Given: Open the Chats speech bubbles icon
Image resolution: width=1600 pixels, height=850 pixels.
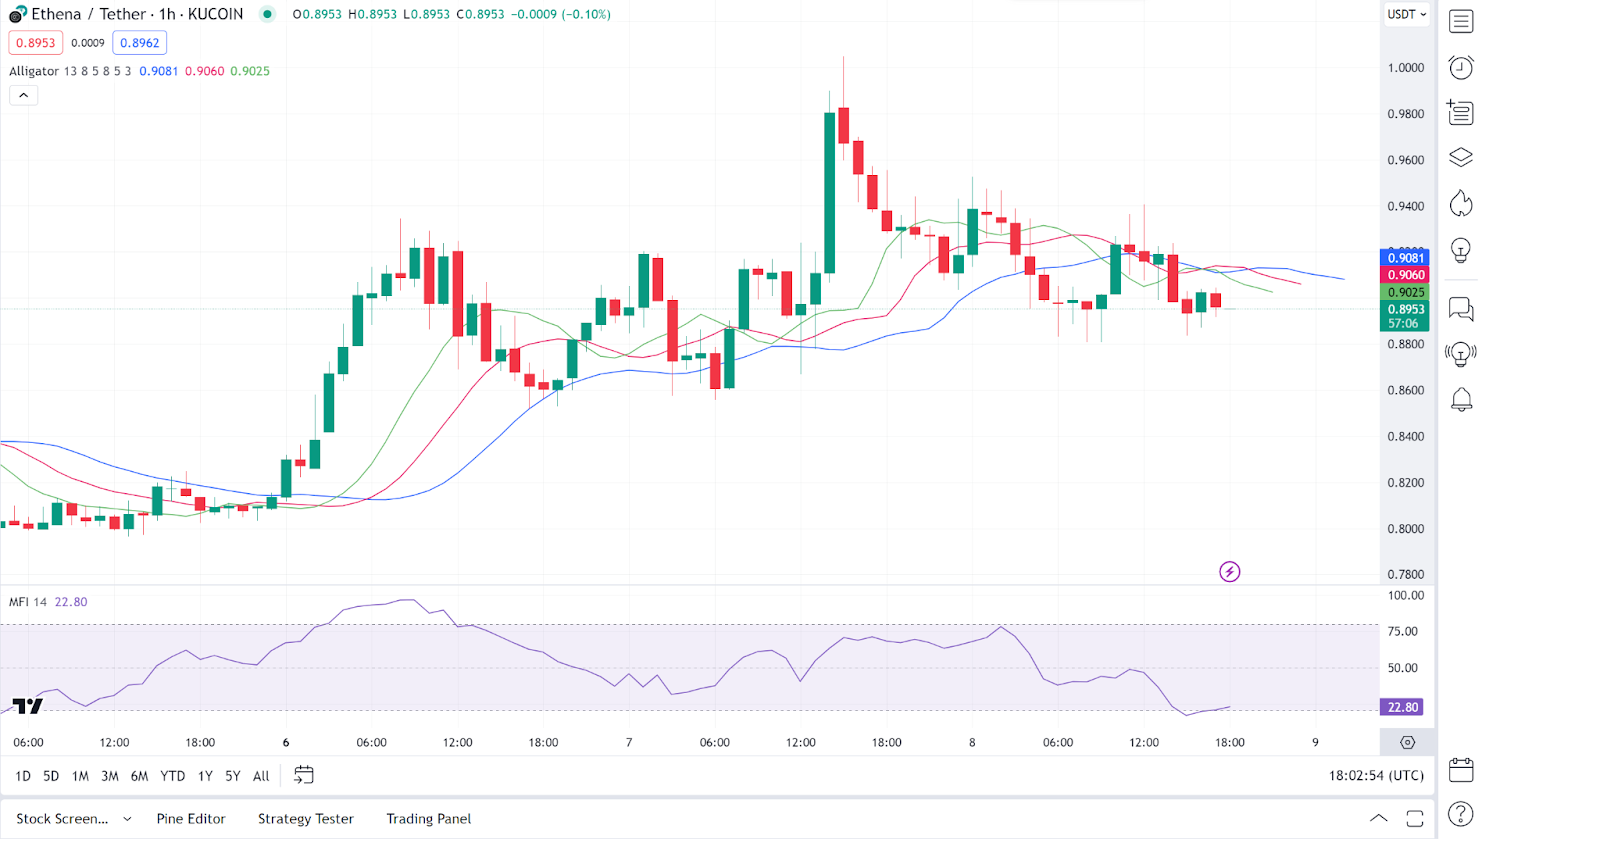Looking at the screenshot, I should point(1461,309).
